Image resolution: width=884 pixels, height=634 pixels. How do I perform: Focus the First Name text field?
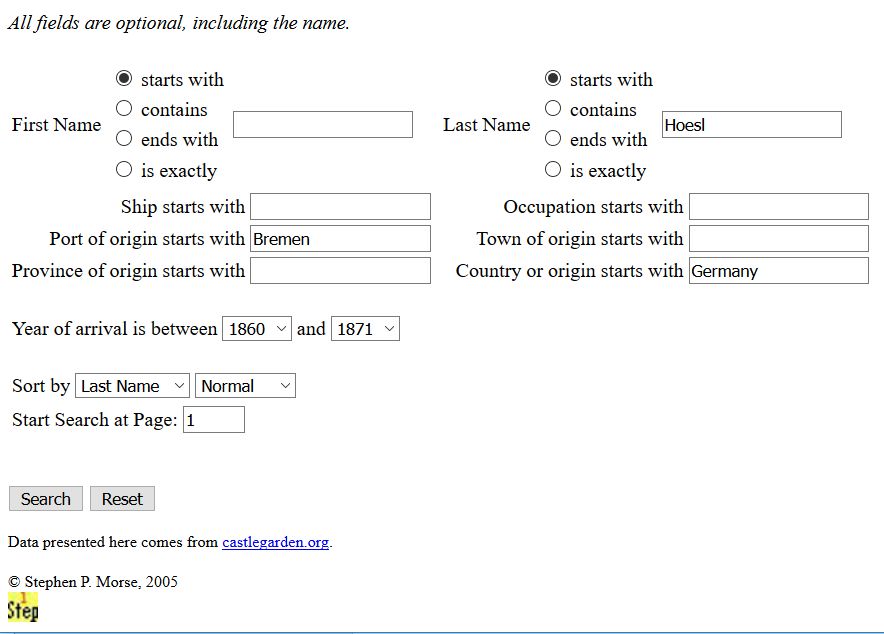[x=323, y=125]
